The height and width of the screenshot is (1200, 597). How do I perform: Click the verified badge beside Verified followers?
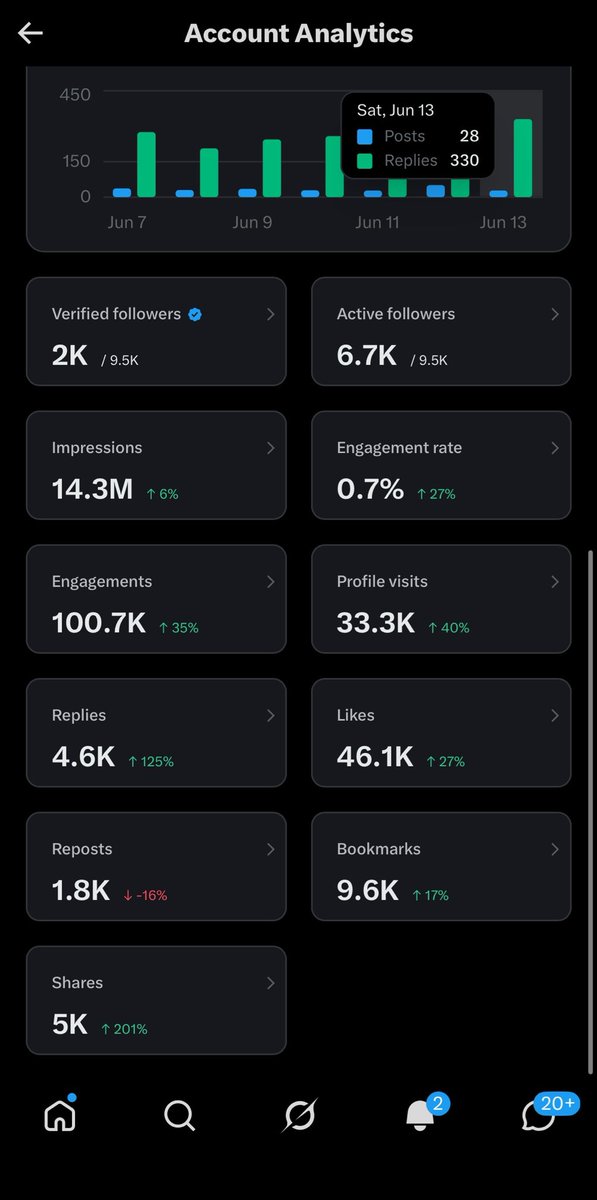[195, 314]
